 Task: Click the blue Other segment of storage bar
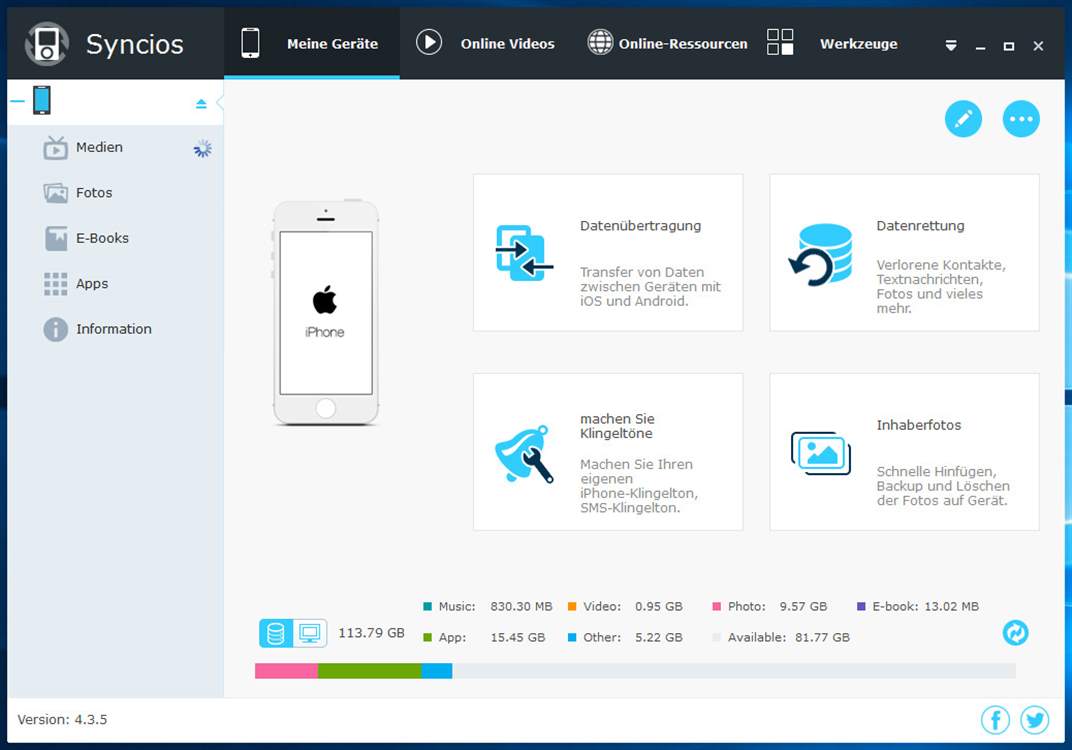[437, 671]
